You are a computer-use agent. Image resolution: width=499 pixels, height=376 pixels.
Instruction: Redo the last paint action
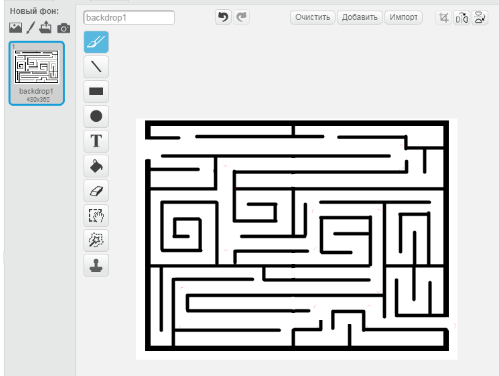point(241,17)
